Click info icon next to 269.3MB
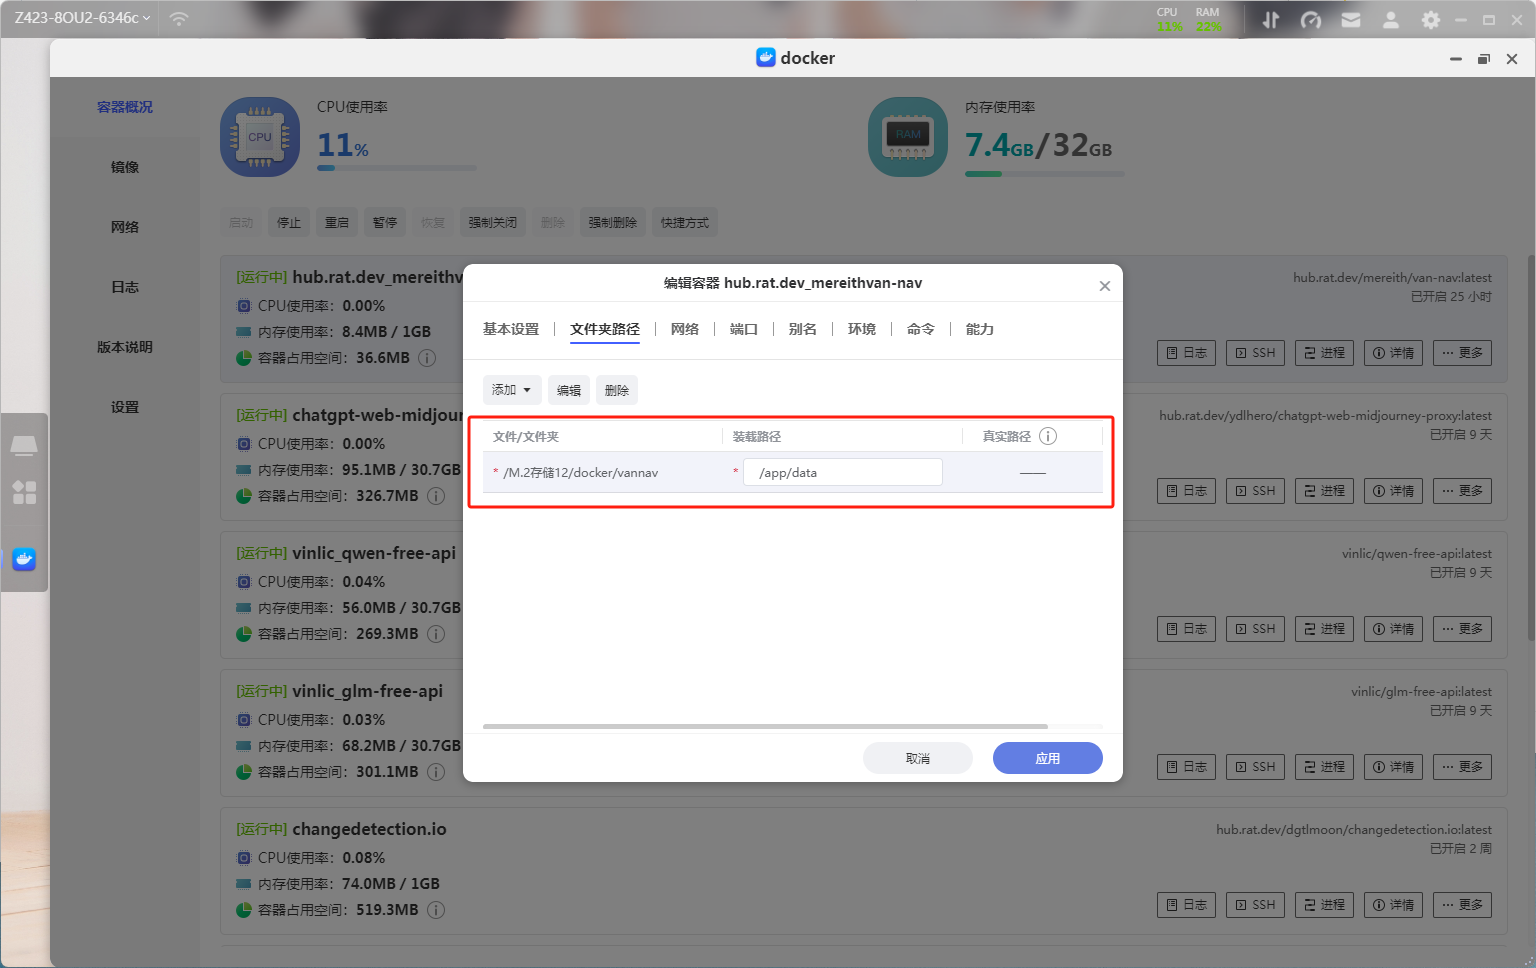The image size is (1536, 968). pos(436,634)
